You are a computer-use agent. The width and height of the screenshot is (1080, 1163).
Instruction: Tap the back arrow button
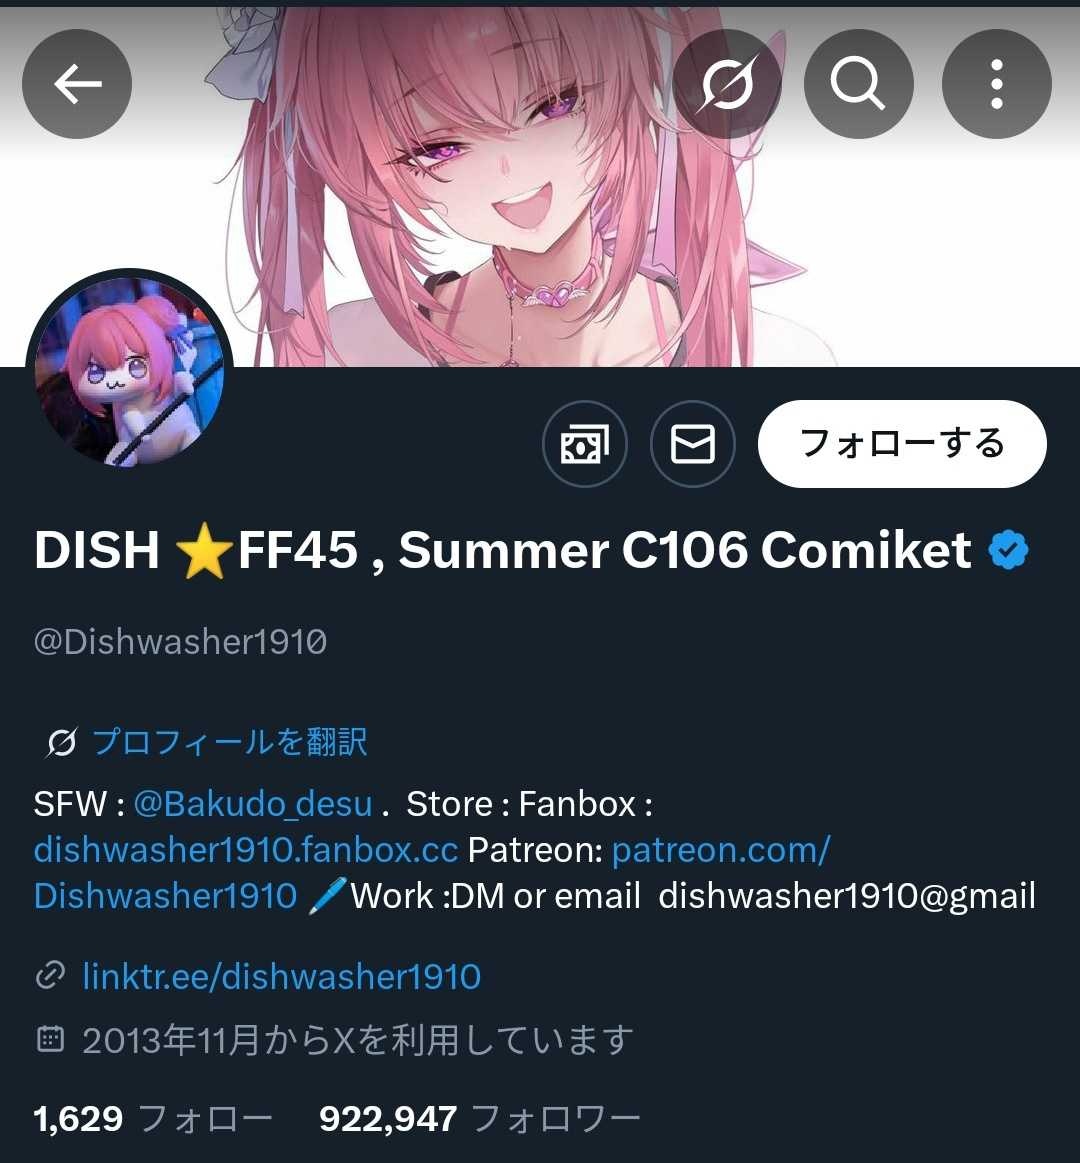coord(77,84)
